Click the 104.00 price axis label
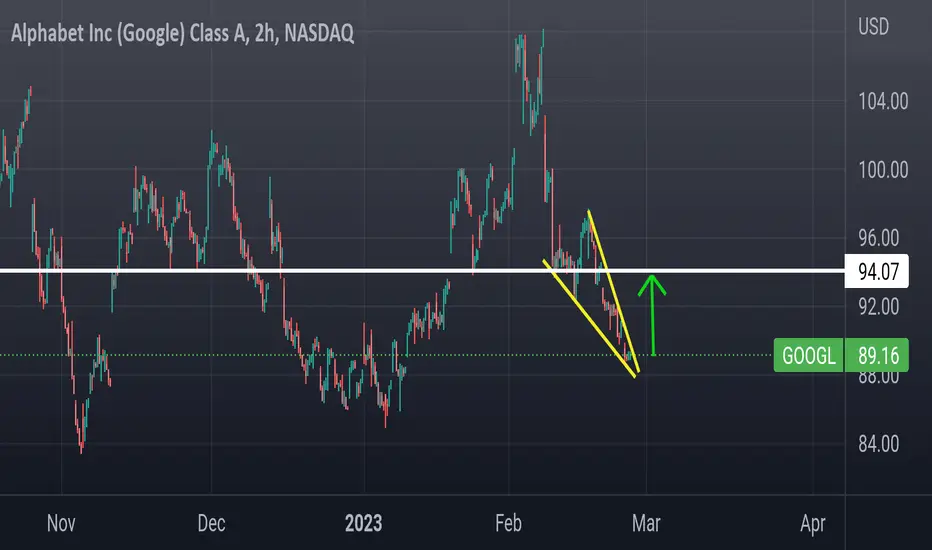Screen dimensions: 932x550 pyautogui.click(x=883, y=102)
